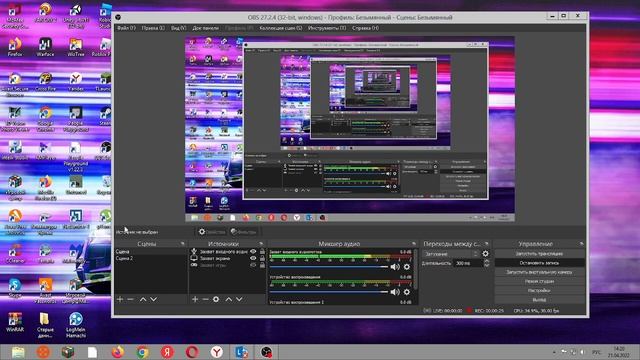Mute Захват входного аудиопотока in mixer
The width and height of the screenshot is (640, 360).
(395, 267)
